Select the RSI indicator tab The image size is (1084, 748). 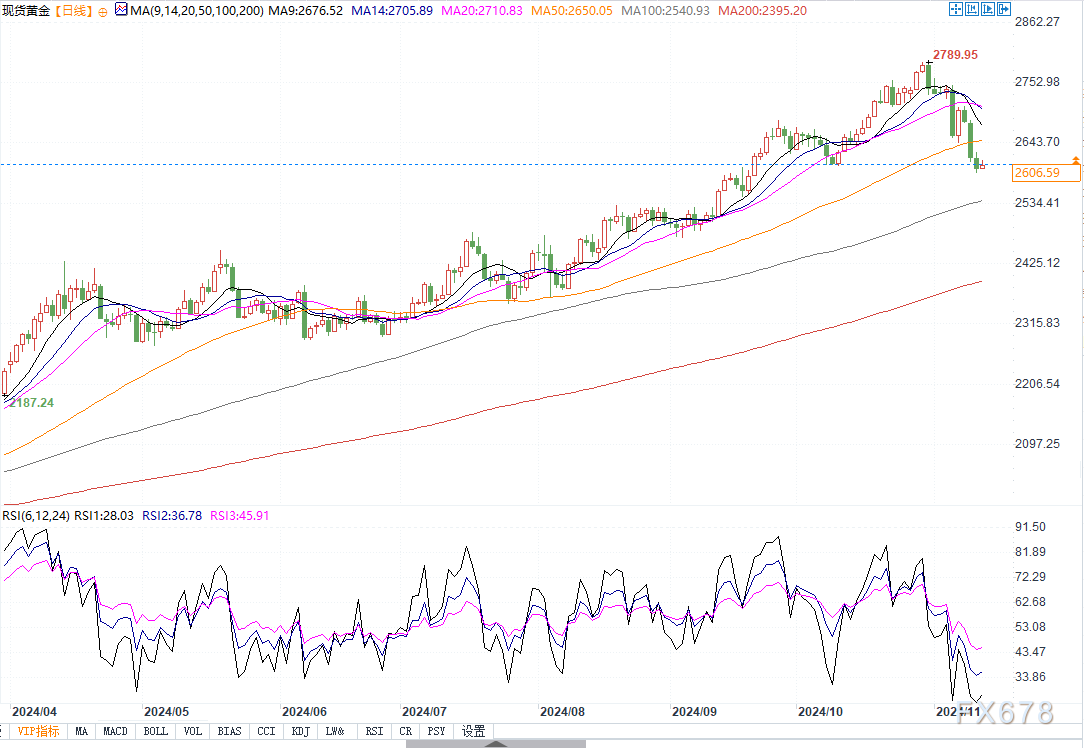(x=373, y=731)
